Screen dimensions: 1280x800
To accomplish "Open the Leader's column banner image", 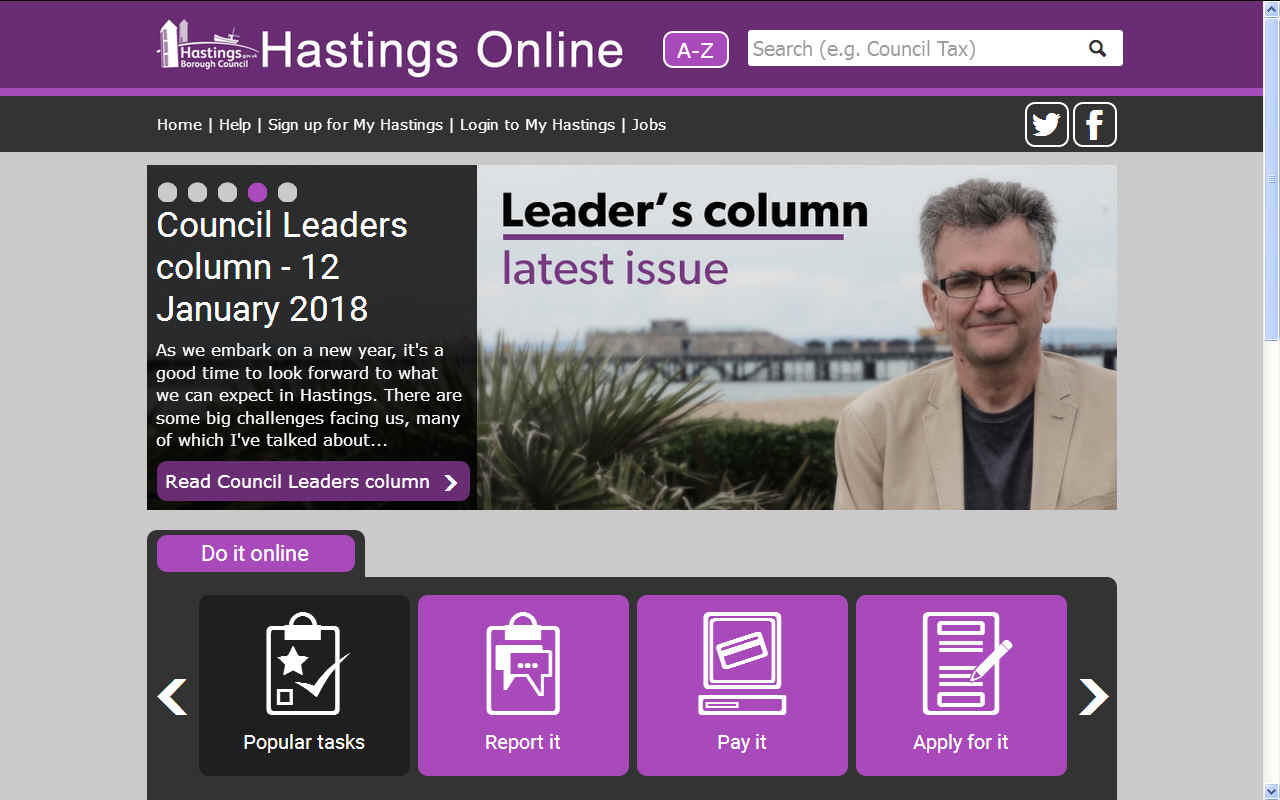I will (797, 337).
